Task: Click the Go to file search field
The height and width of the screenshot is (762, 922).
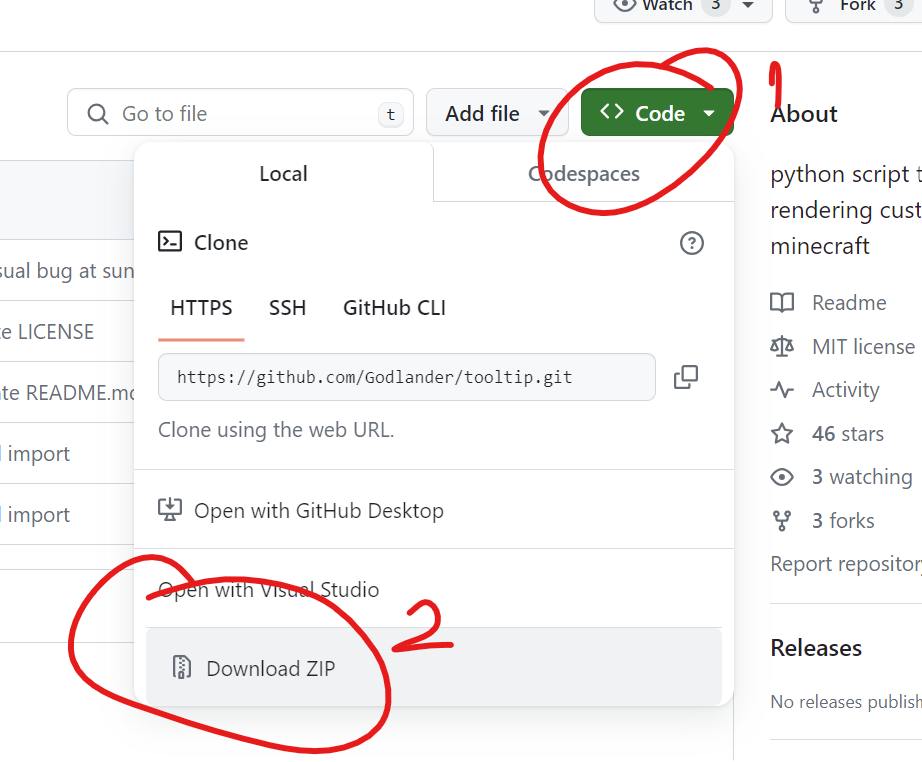Action: pos(240,113)
